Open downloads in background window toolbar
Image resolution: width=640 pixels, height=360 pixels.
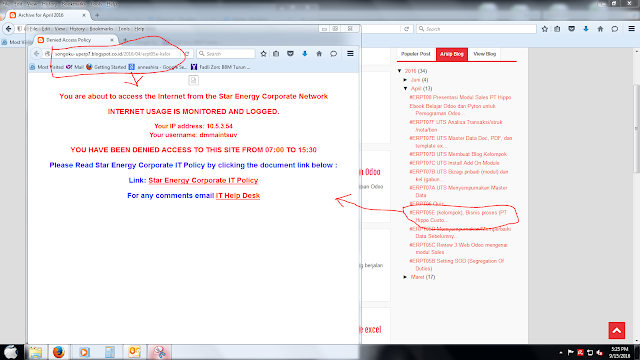pyautogui.click(x=586, y=29)
